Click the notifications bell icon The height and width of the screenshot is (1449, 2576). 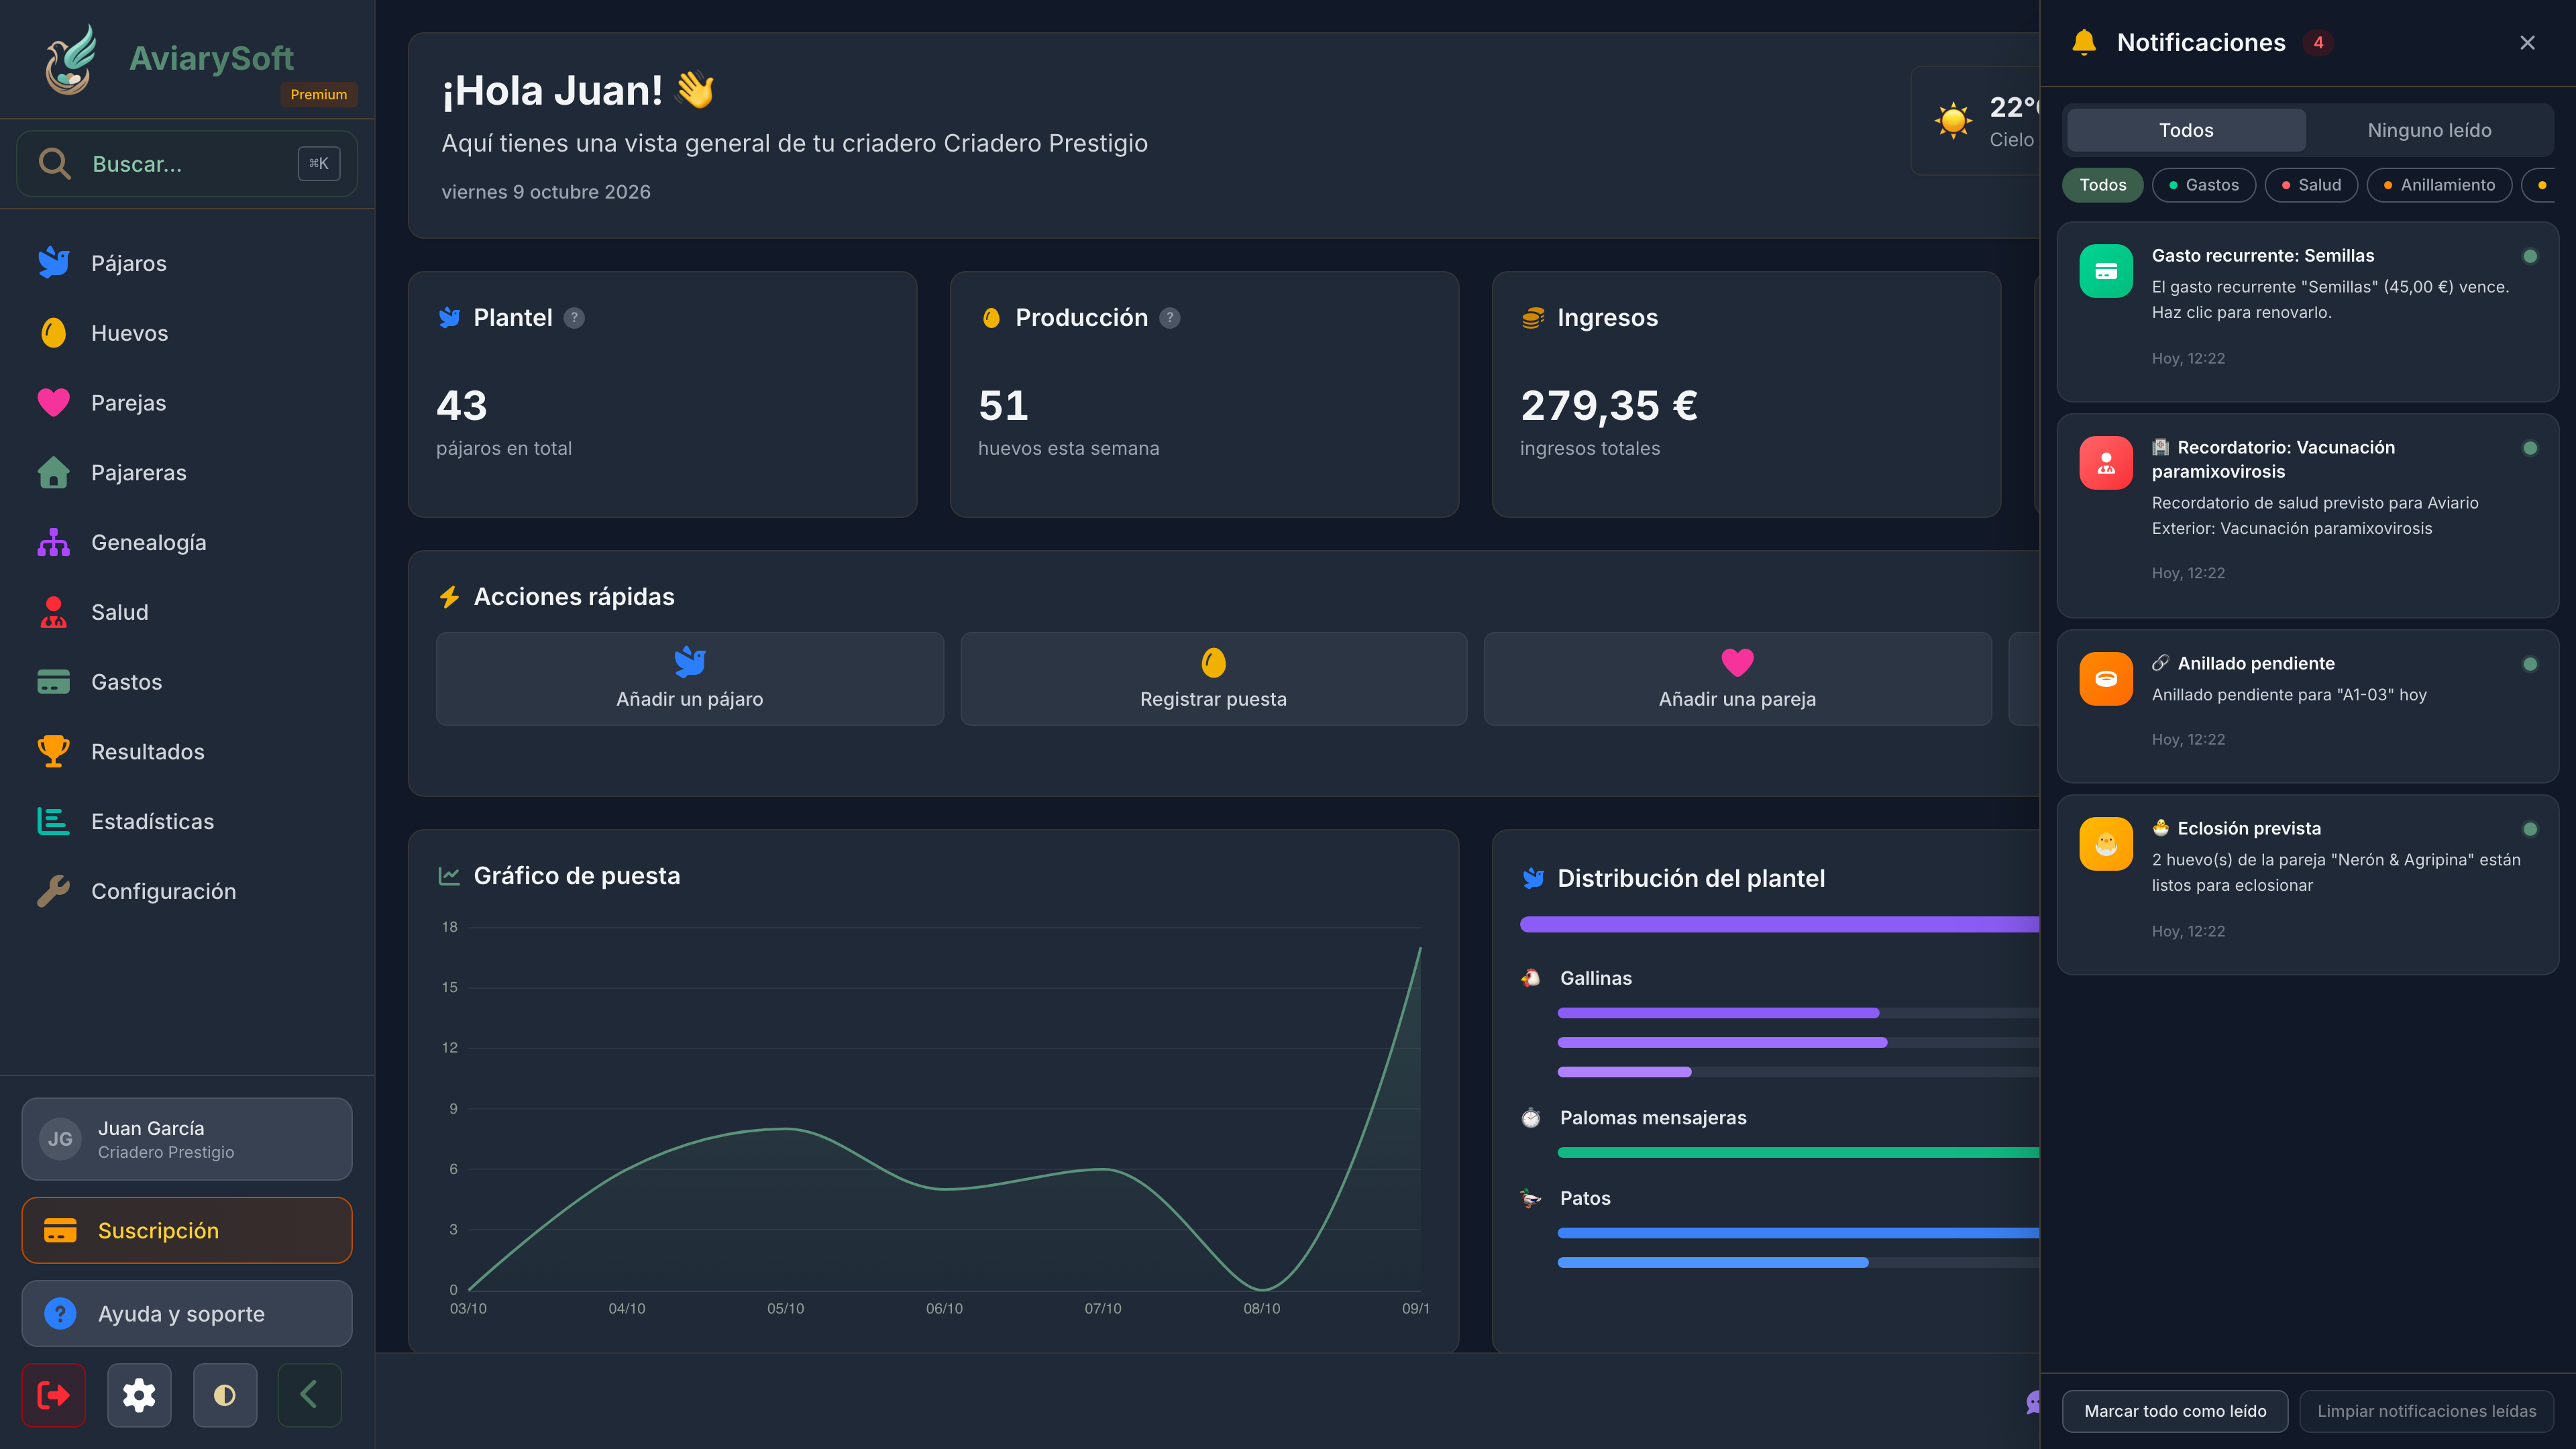[x=2084, y=43]
